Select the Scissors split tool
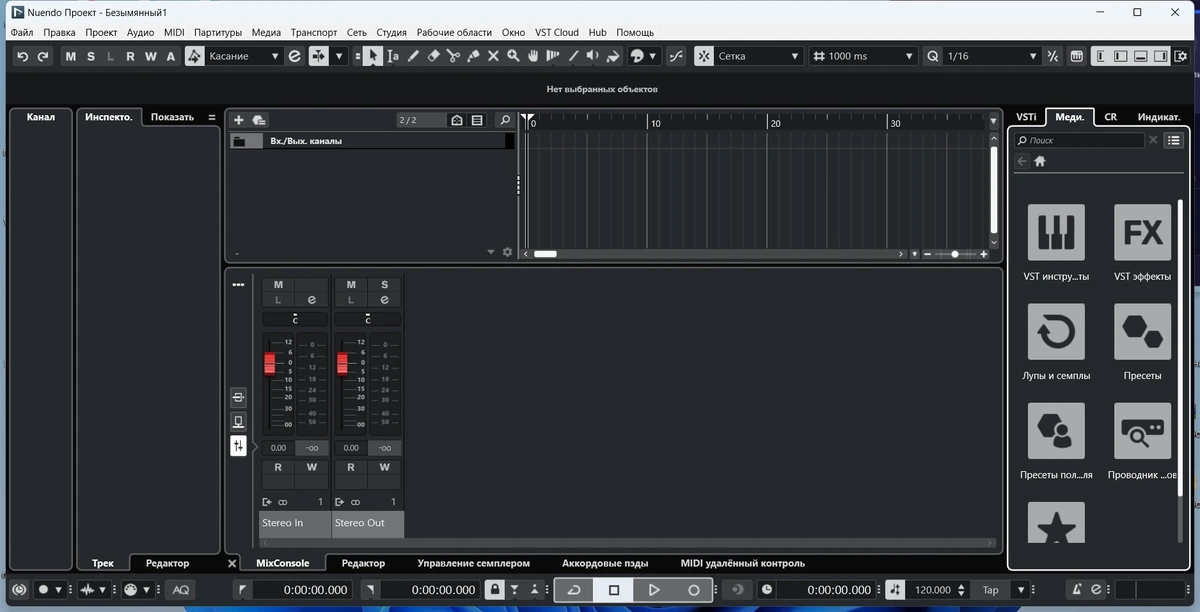This screenshot has height=612, width=1200. [x=453, y=56]
